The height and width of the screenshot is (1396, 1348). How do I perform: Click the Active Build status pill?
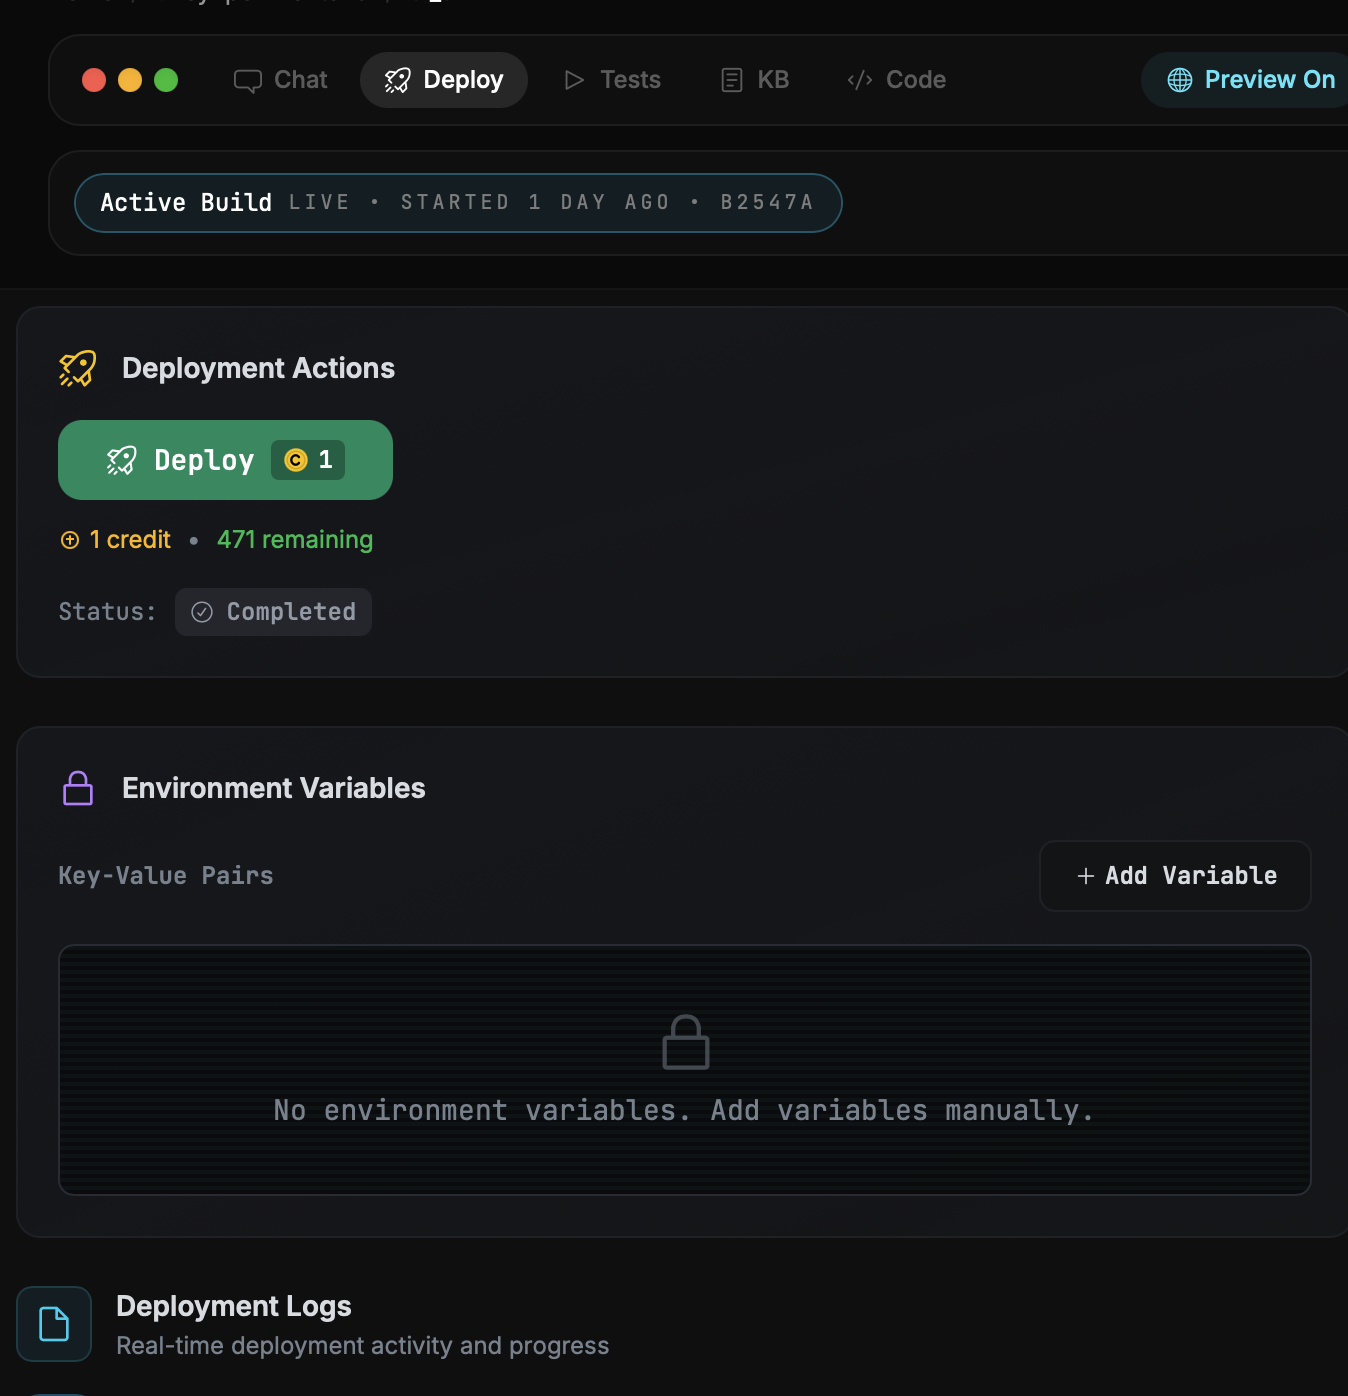click(x=458, y=203)
